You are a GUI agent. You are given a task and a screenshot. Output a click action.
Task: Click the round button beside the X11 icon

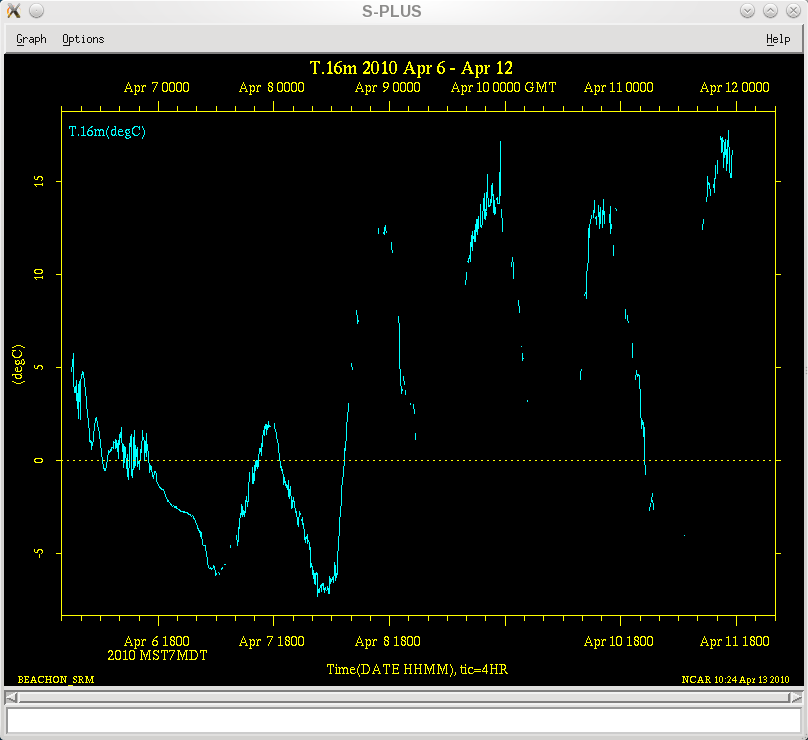click(36, 11)
